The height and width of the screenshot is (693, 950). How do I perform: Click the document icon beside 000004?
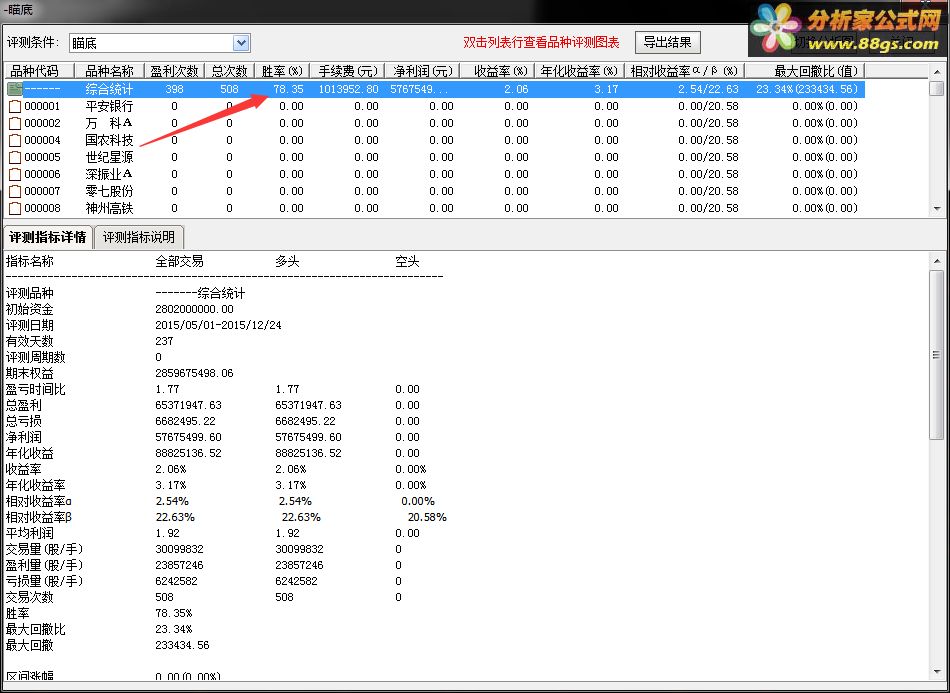(15, 141)
